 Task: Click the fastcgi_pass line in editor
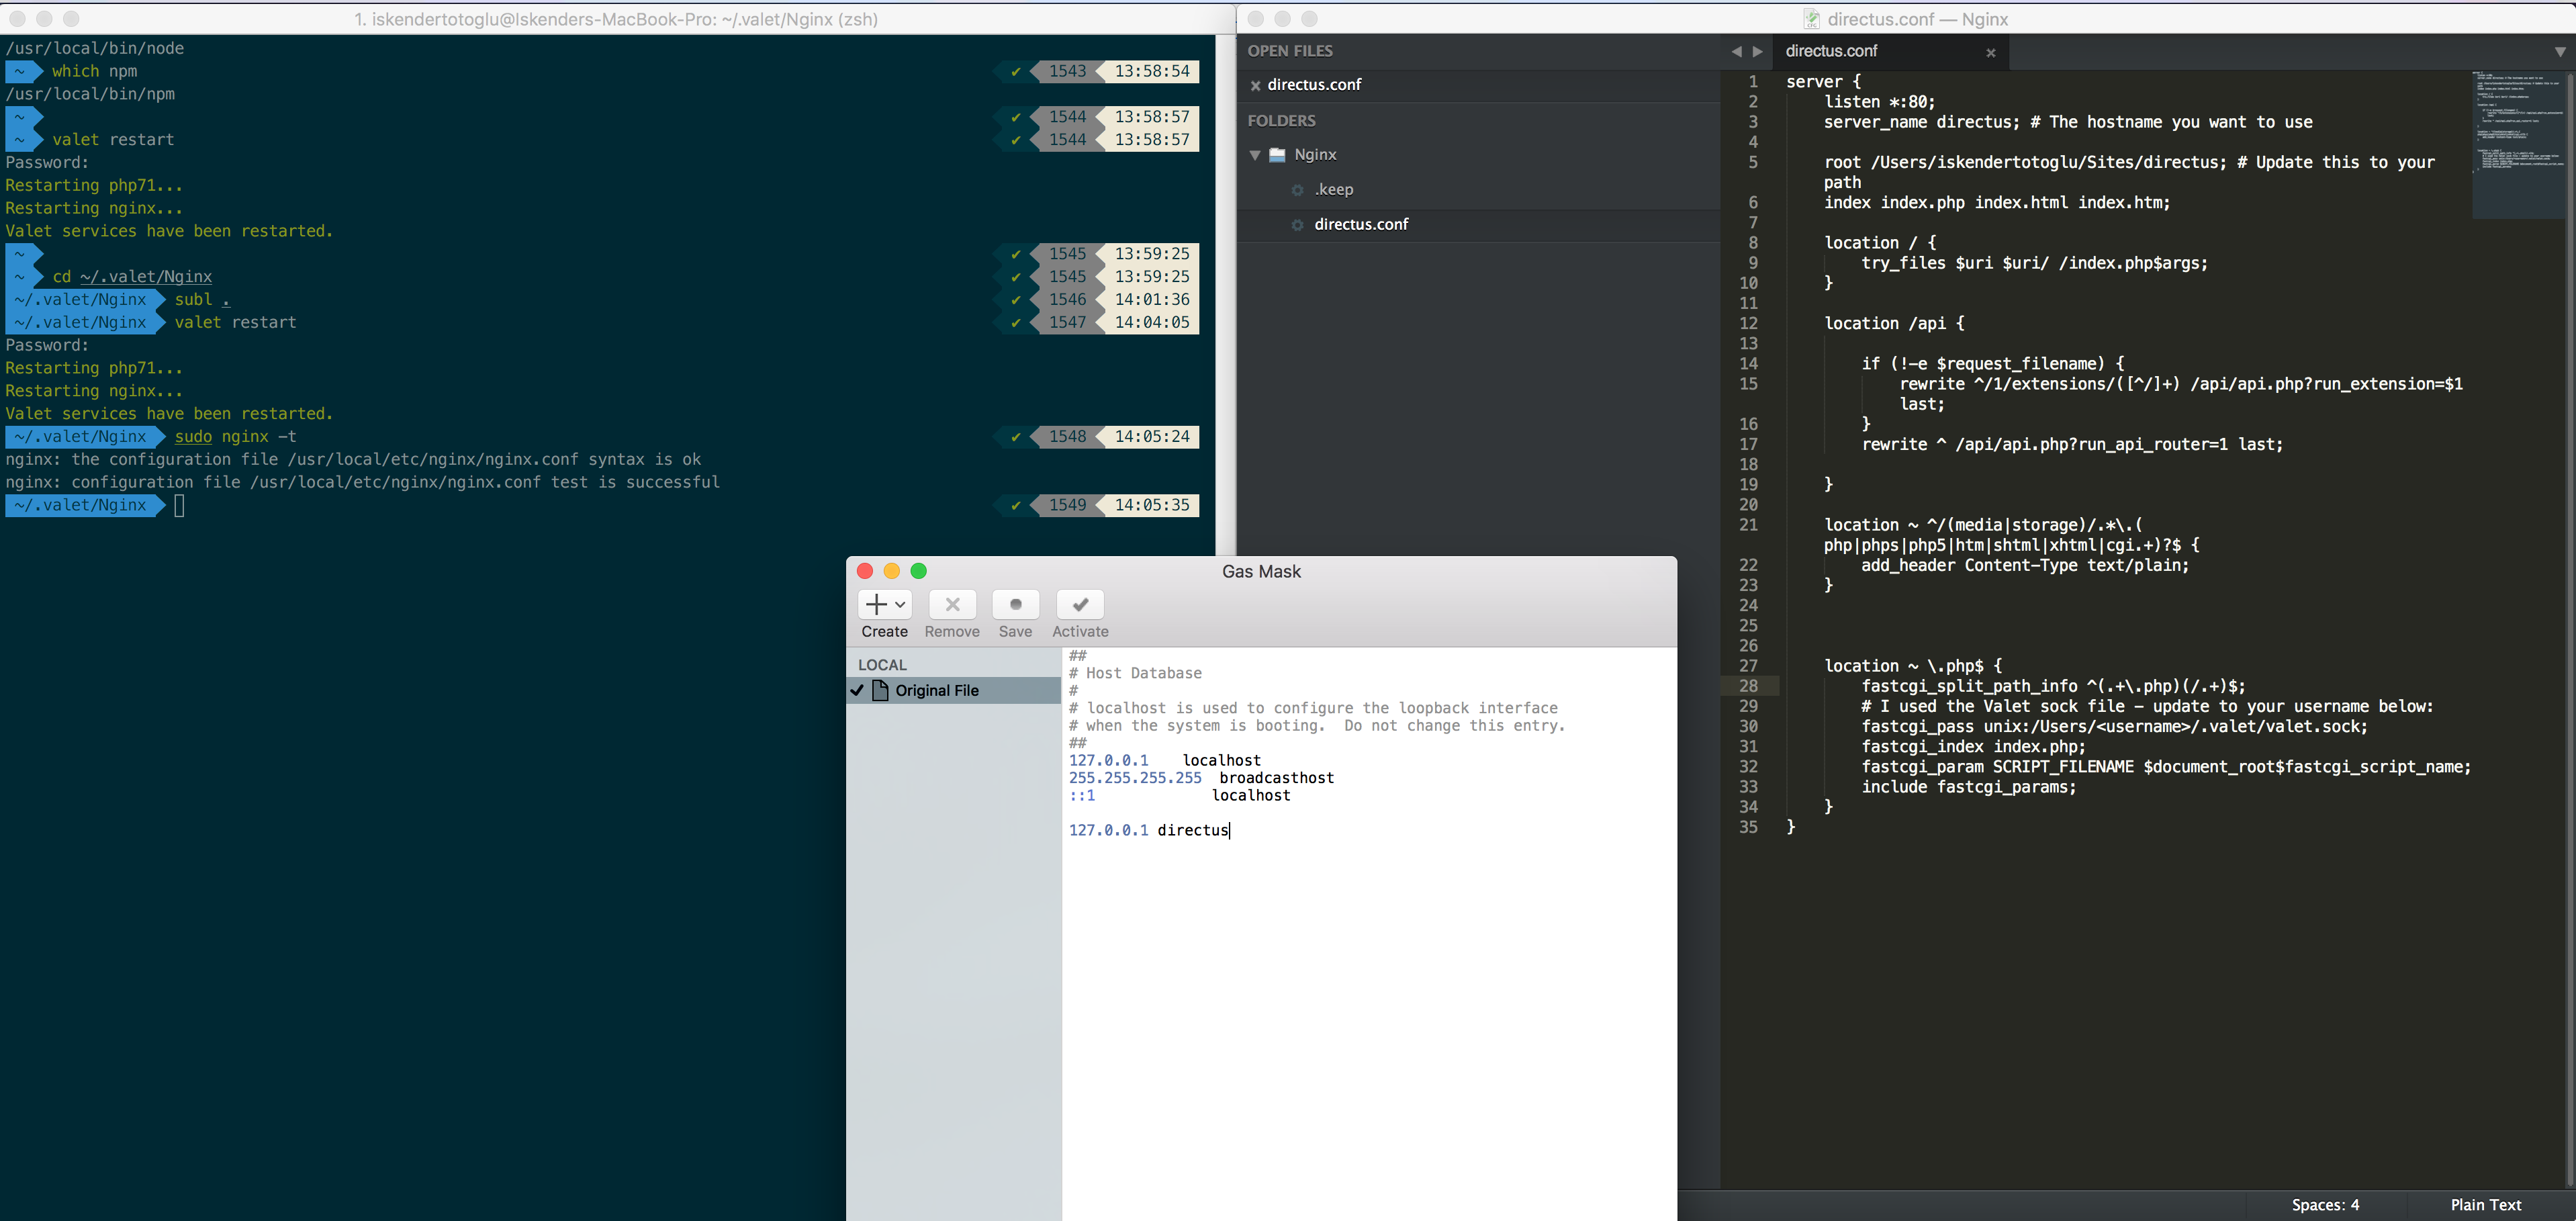pyautogui.click(x=2114, y=727)
